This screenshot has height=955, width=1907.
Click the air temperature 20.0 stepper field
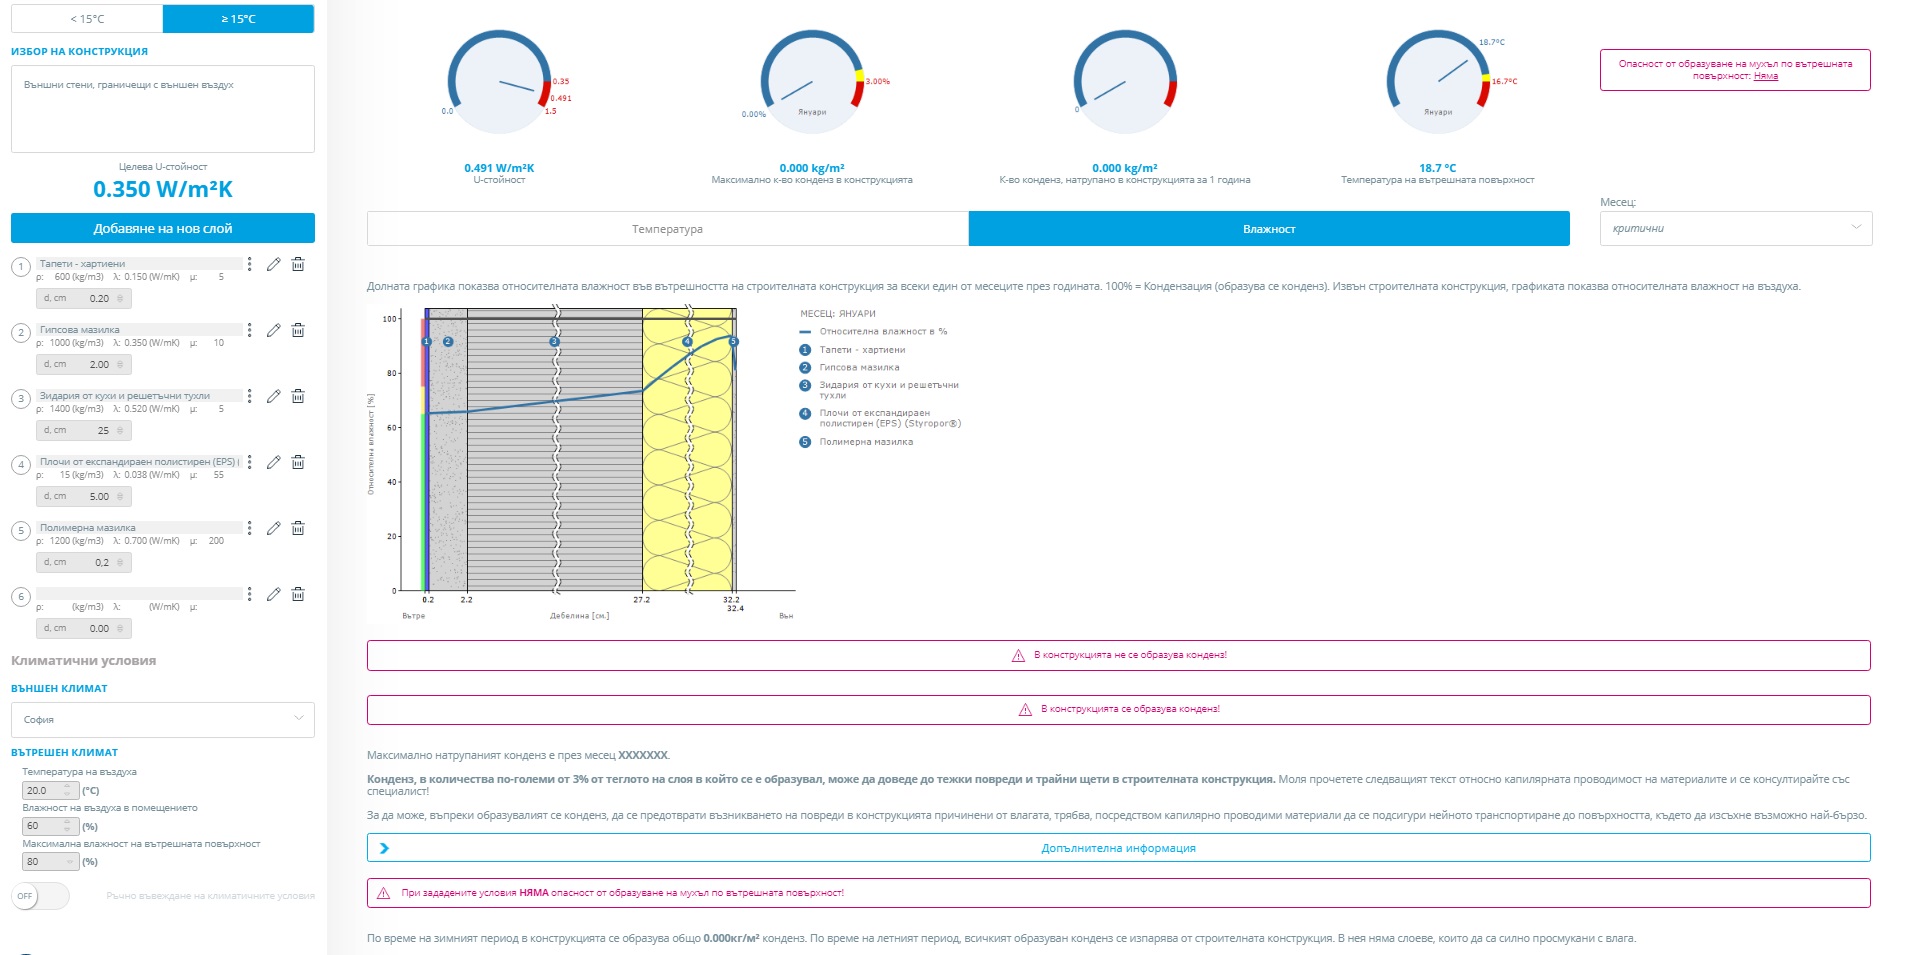(x=49, y=791)
